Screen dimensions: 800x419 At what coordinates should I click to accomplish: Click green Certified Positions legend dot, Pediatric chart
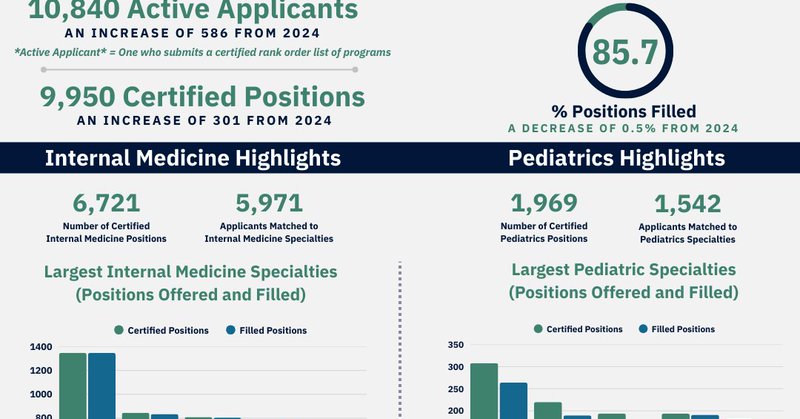coord(538,329)
